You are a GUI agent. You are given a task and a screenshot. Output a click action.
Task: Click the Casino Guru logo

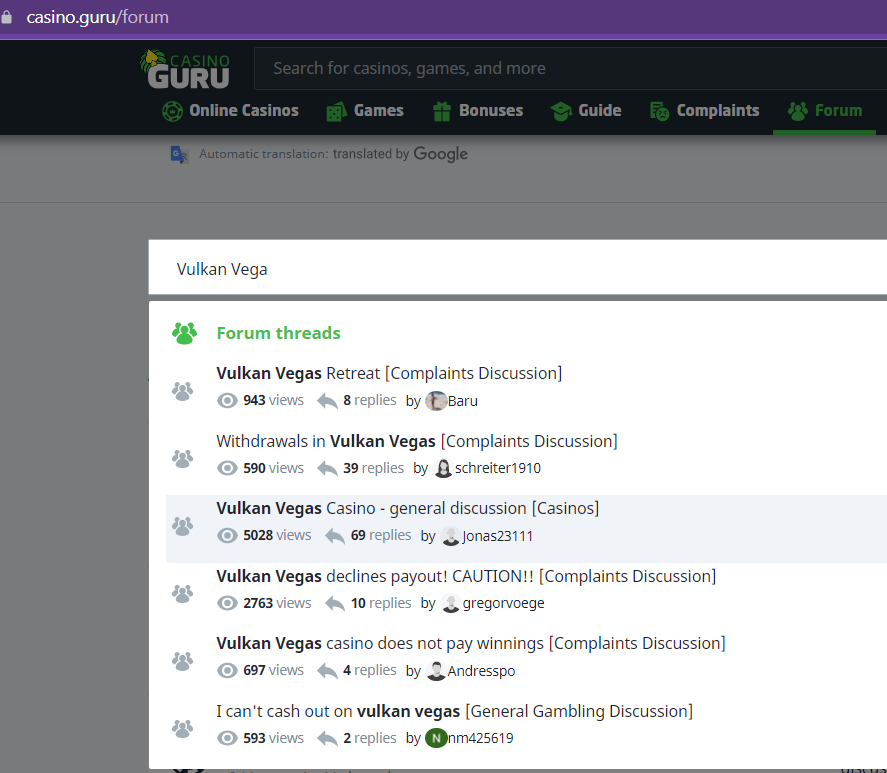click(x=186, y=68)
